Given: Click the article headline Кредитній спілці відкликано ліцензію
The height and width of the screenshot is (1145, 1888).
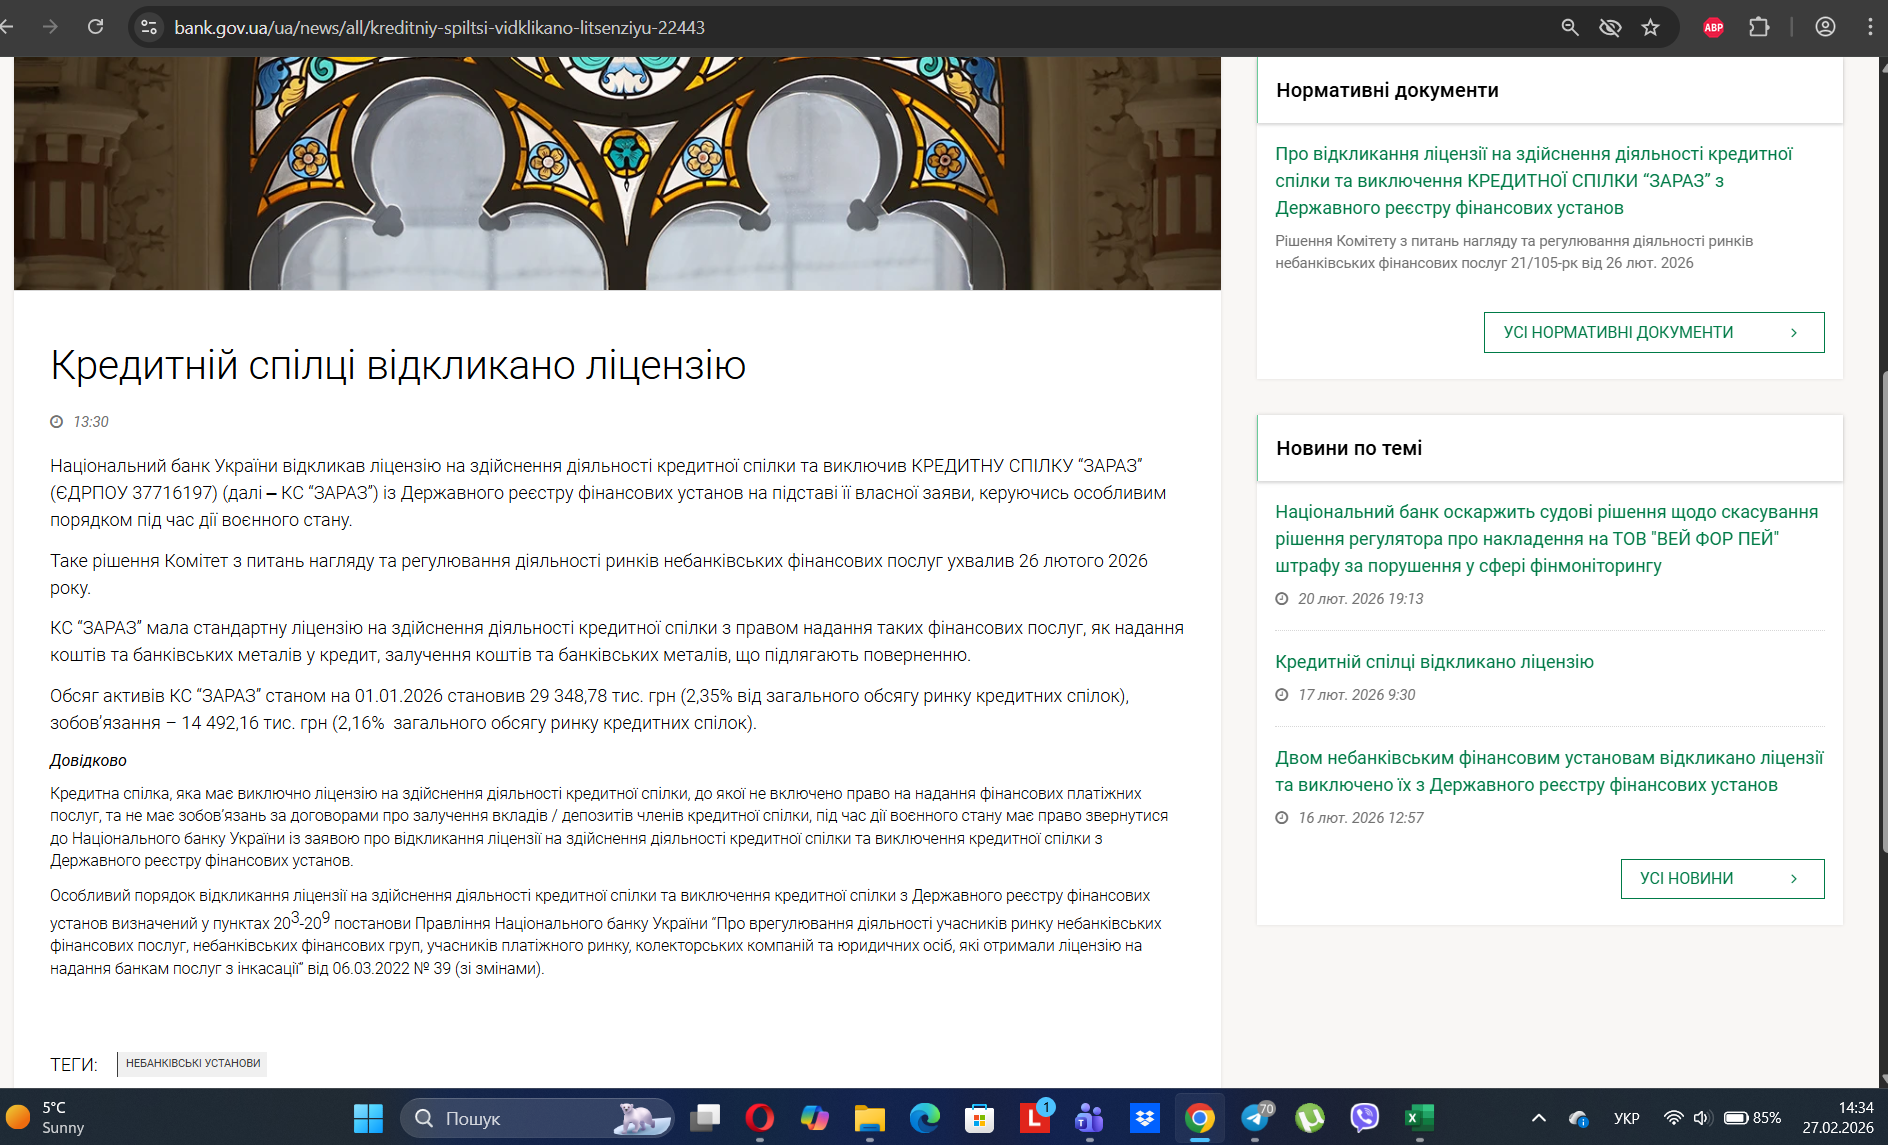Looking at the screenshot, I should click(x=398, y=365).
